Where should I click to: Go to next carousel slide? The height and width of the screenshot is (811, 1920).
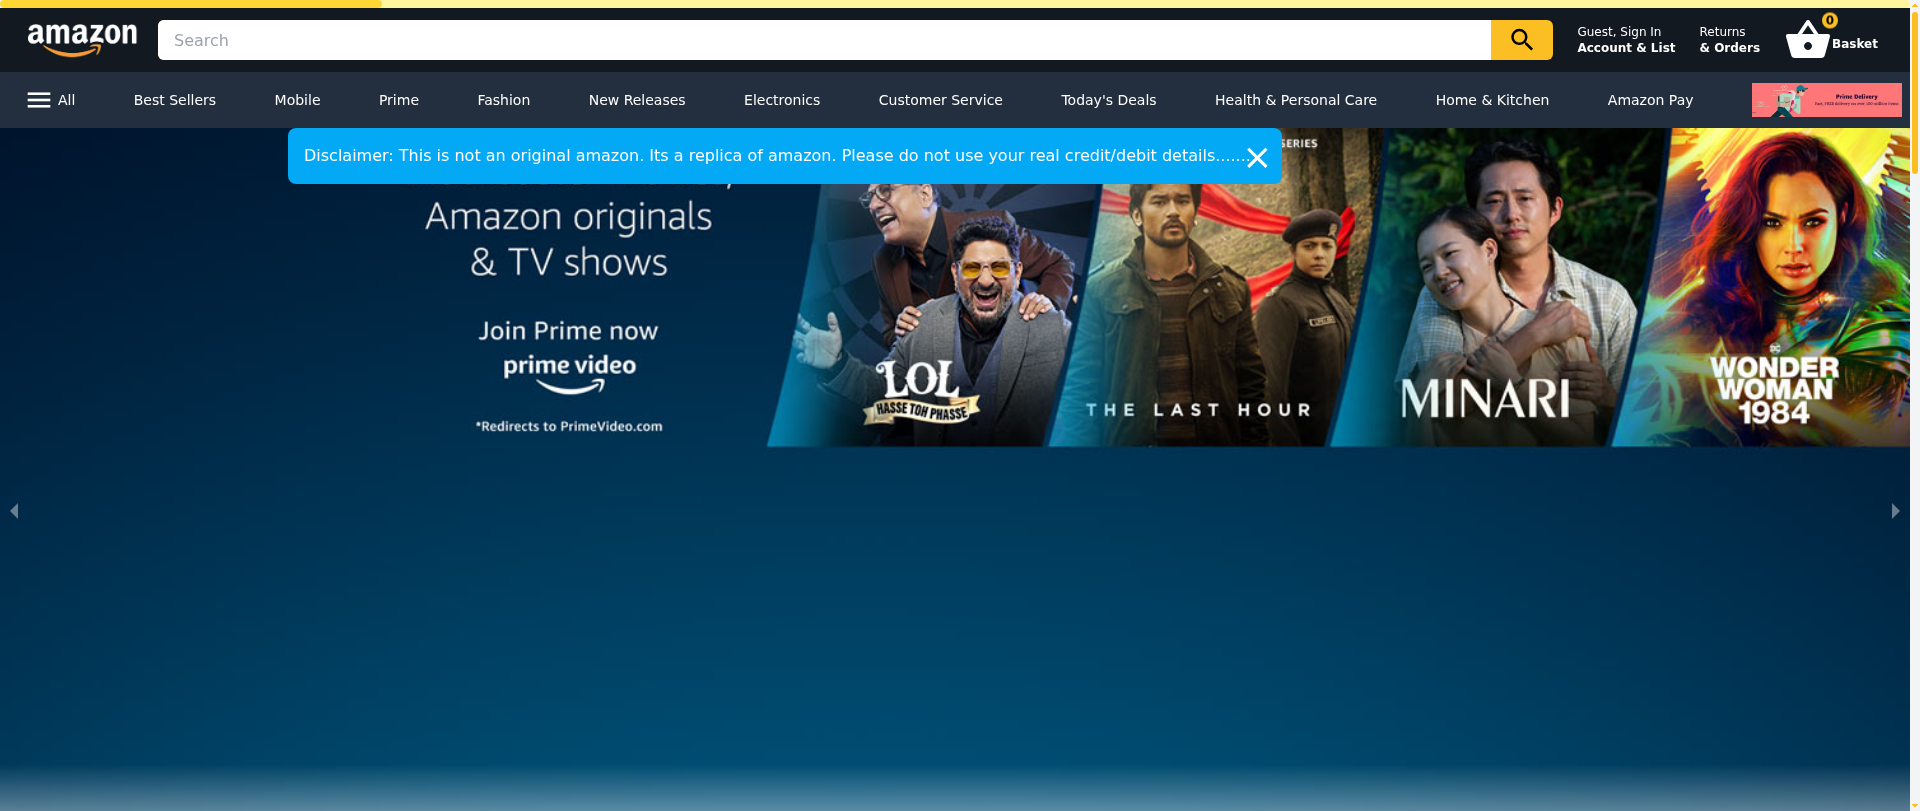pyautogui.click(x=1895, y=511)
